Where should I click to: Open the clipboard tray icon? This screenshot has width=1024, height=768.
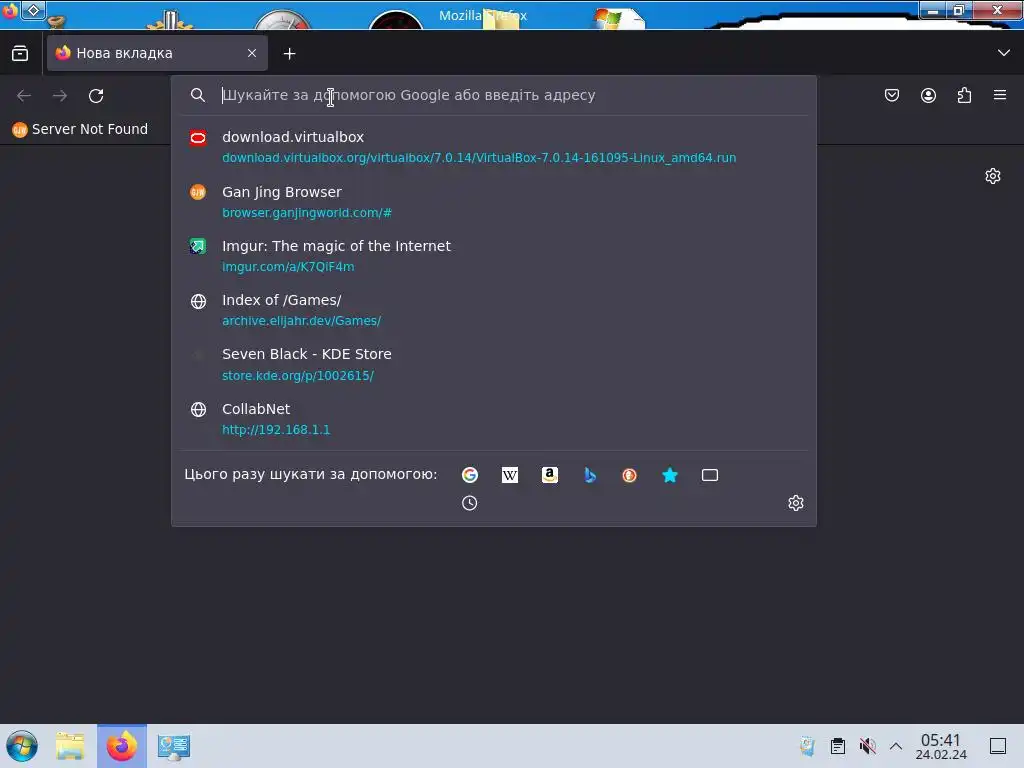coord(838,746)
